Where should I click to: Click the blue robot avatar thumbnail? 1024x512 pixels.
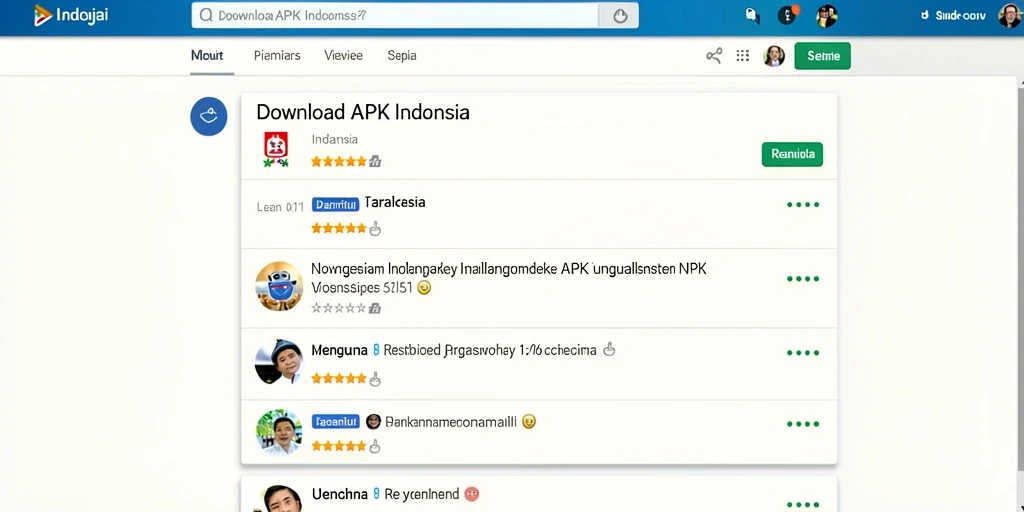(x=279, y=286)
